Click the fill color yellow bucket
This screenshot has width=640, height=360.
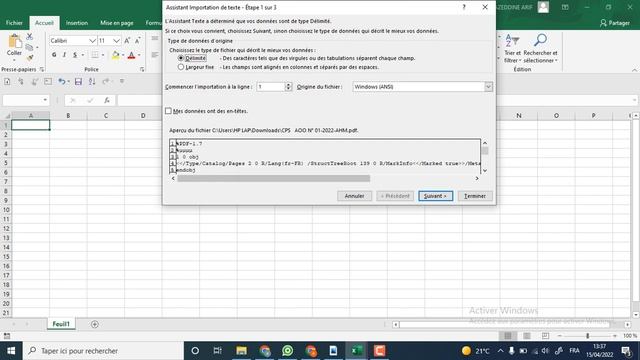click(116, 55)
